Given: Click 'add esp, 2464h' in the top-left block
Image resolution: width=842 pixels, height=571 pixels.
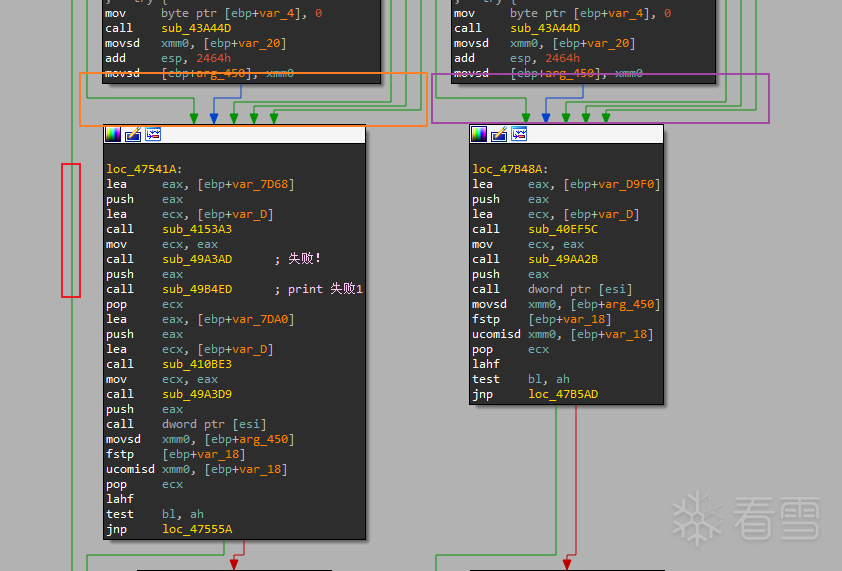Looking at the screenshot, I should (x=168, y=59).
